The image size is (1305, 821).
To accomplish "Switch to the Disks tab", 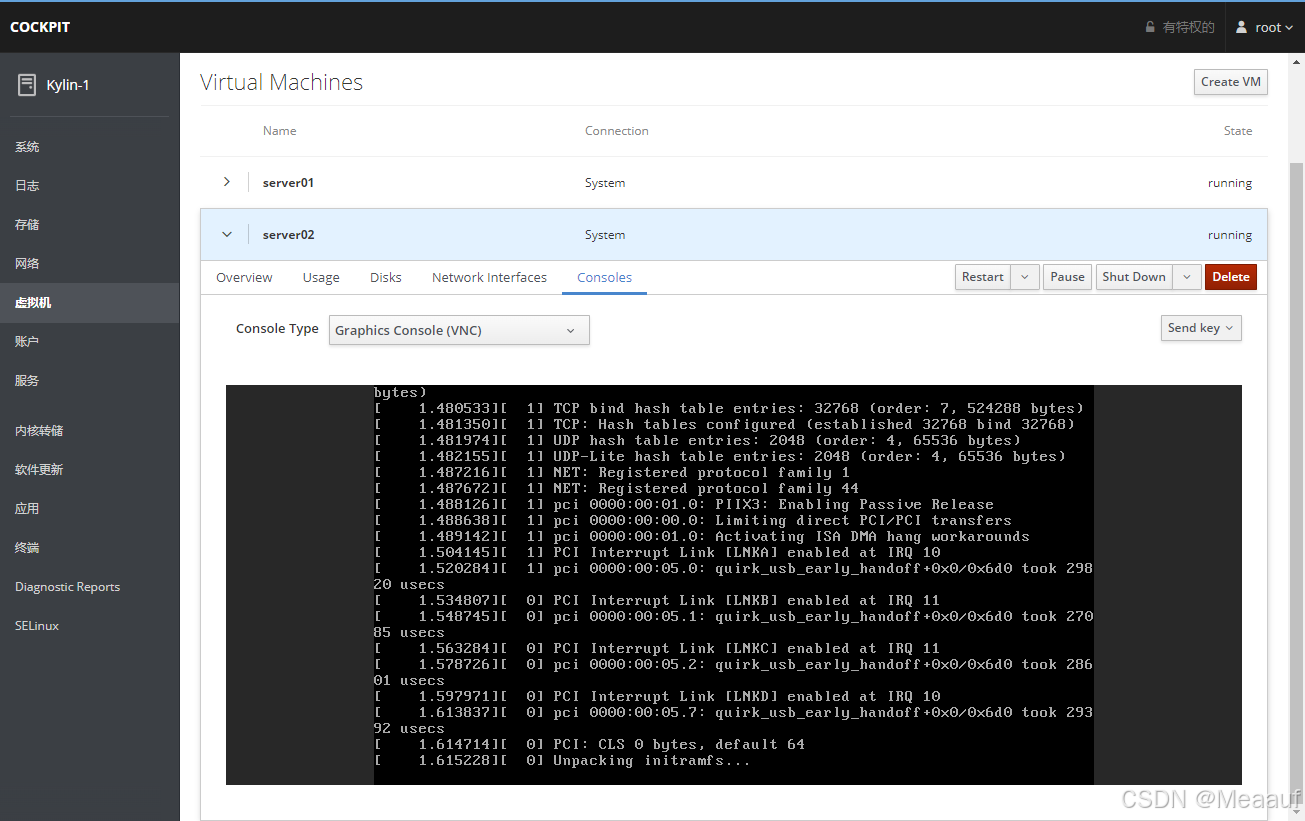I will pyautogui.click(x=385, y=277).
